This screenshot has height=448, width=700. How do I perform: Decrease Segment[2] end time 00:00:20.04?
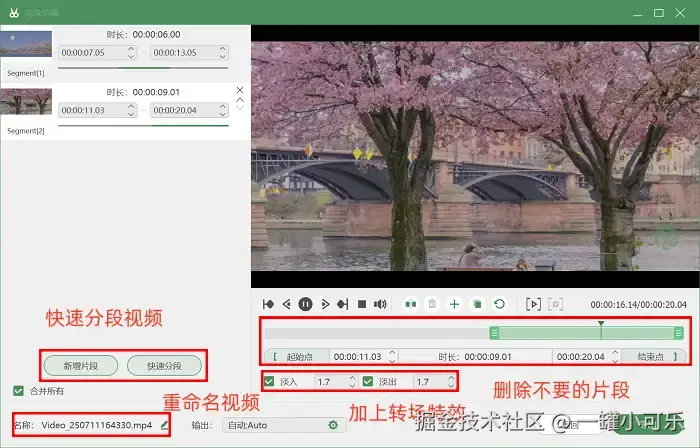[x=223, y=114]
